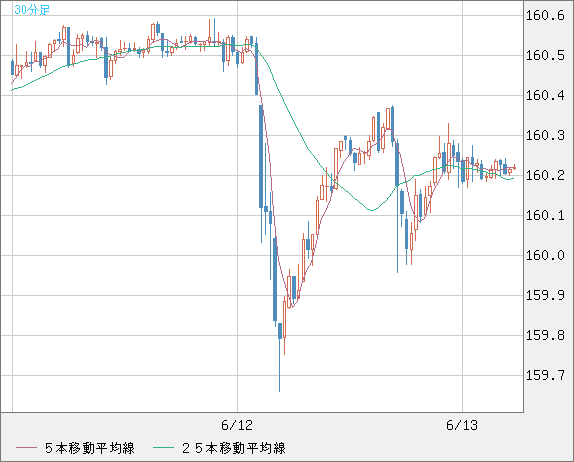Click the 5本移動平均線 legend text
The width and height of the screenshot is (574, 462).
(90, 448)
